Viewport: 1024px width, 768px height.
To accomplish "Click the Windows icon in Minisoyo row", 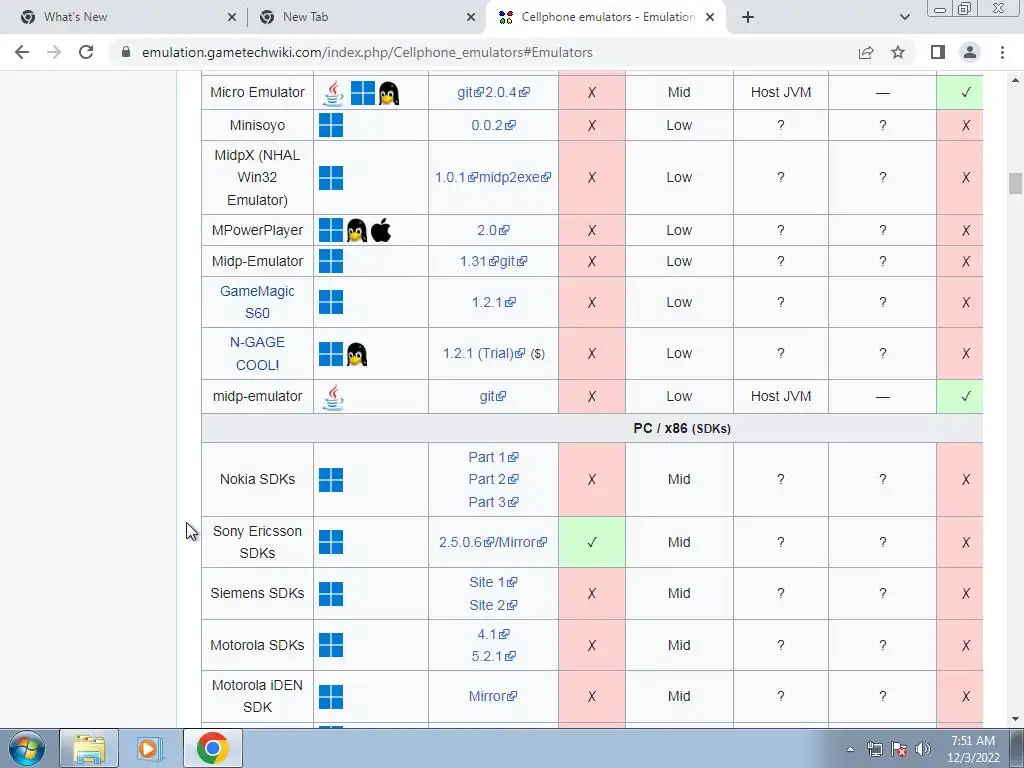I will (331, 125).
